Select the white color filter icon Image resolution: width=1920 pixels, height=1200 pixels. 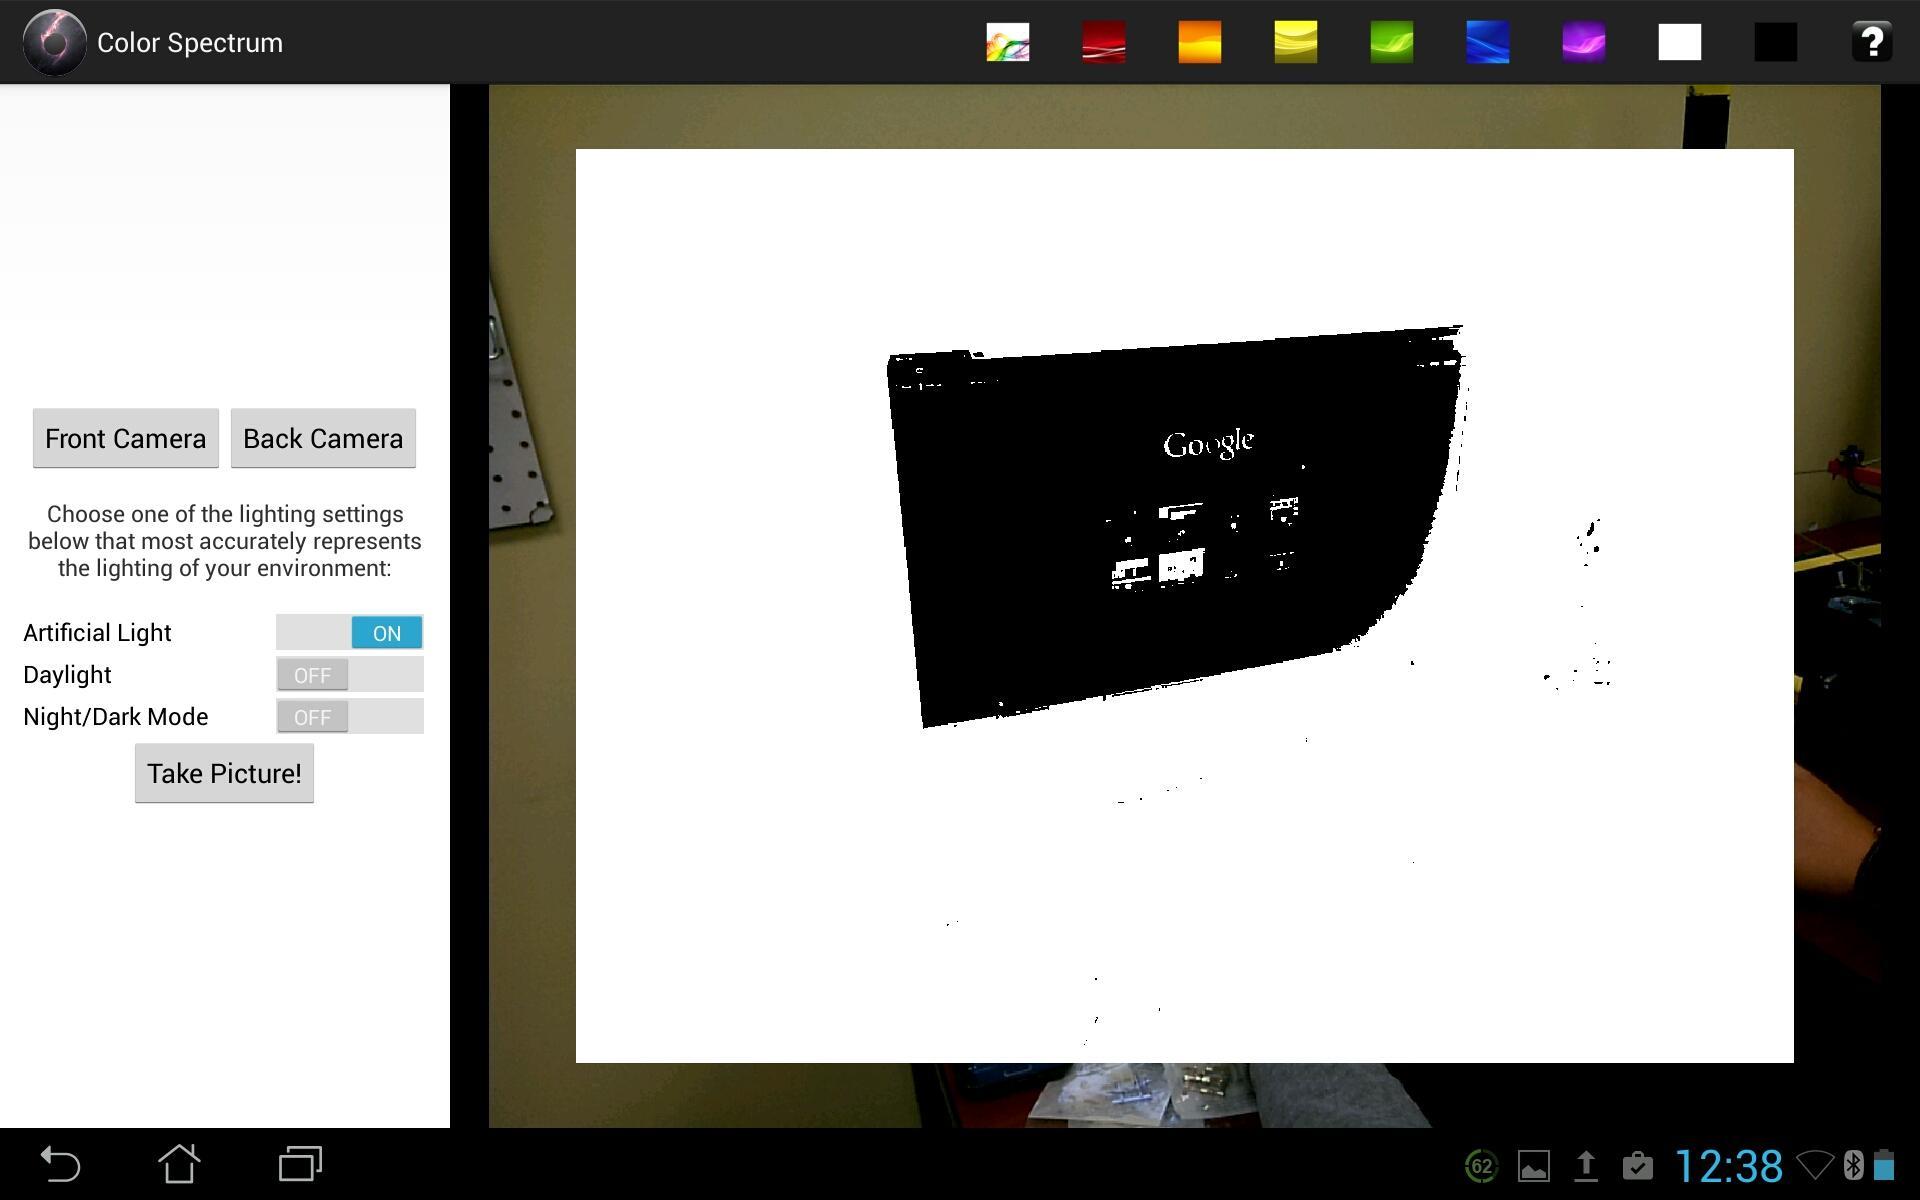point(1679,42)
